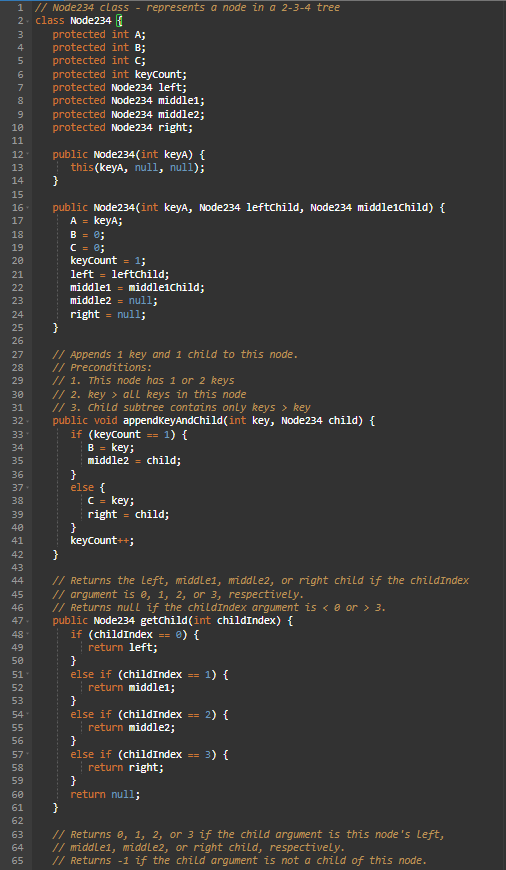Image resolution: width=506 pixels, height=870 pixels.
Task: Fold the childIndex == 1 else-if block
Action: [x=27, y=674]
